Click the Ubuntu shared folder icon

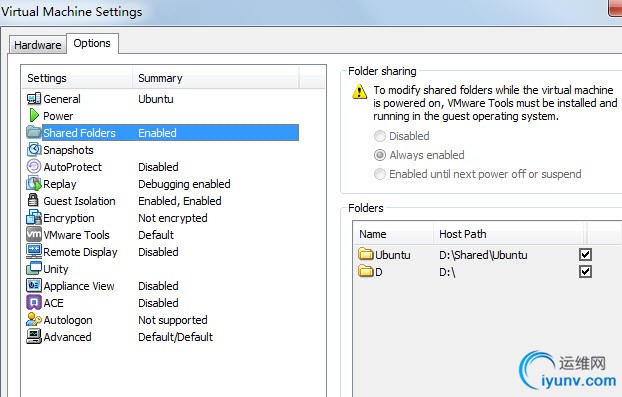365,254
